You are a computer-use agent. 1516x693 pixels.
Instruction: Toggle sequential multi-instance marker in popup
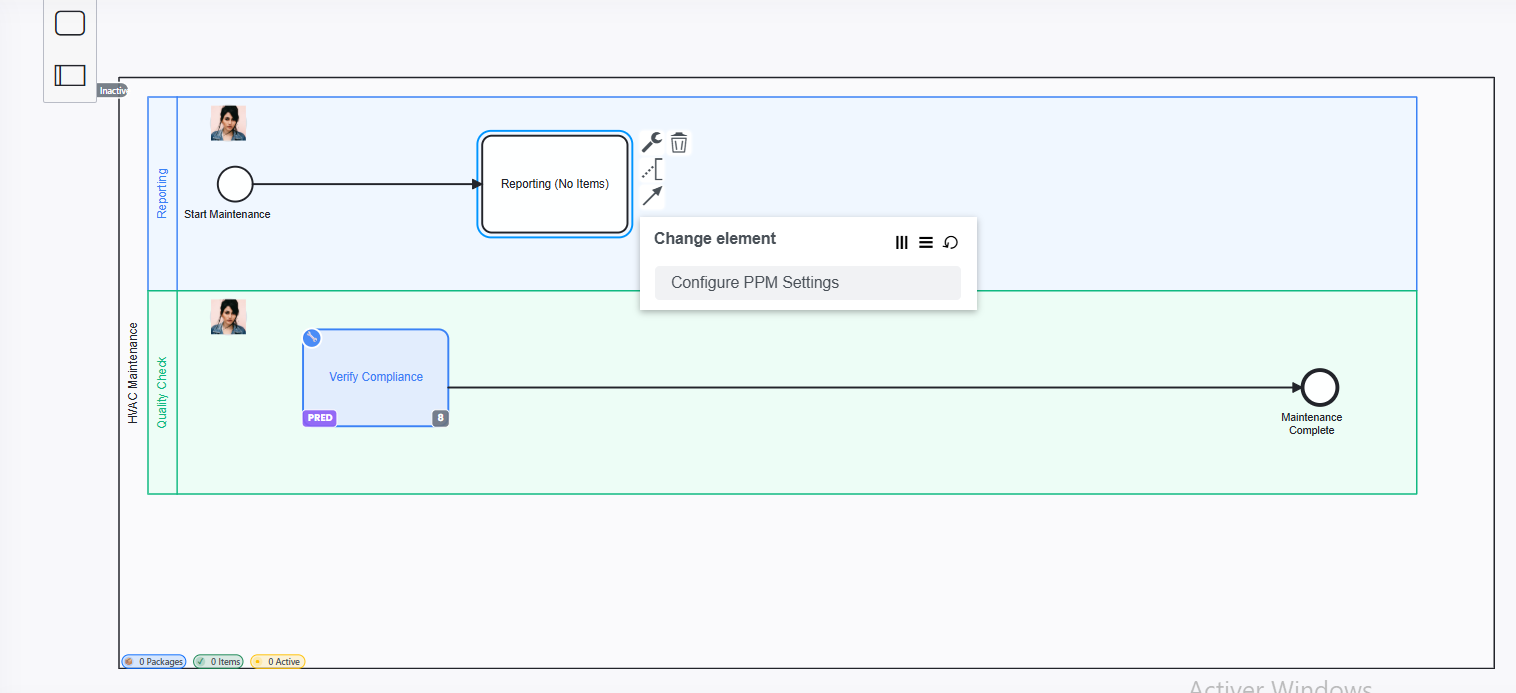tap(926, 242)
